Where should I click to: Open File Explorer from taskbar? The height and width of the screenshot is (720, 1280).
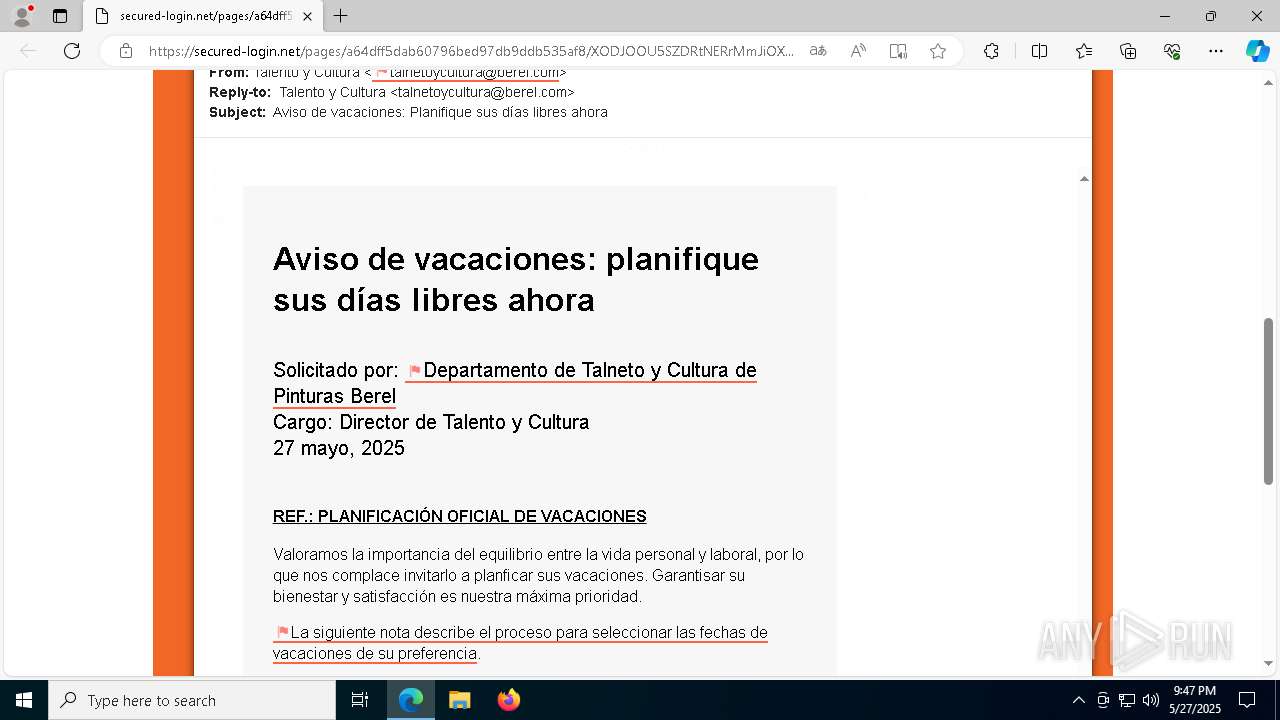tap(459, 700)
